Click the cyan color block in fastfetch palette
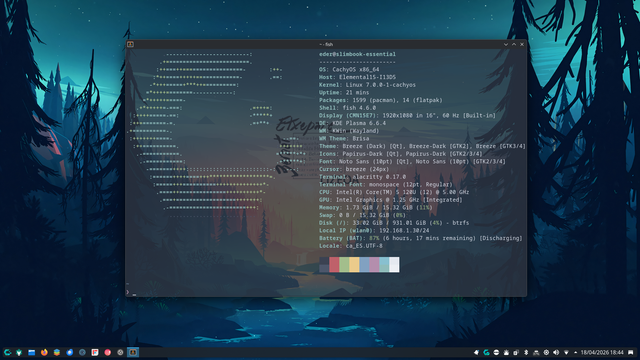640x360 pixels. click(384, 264)
